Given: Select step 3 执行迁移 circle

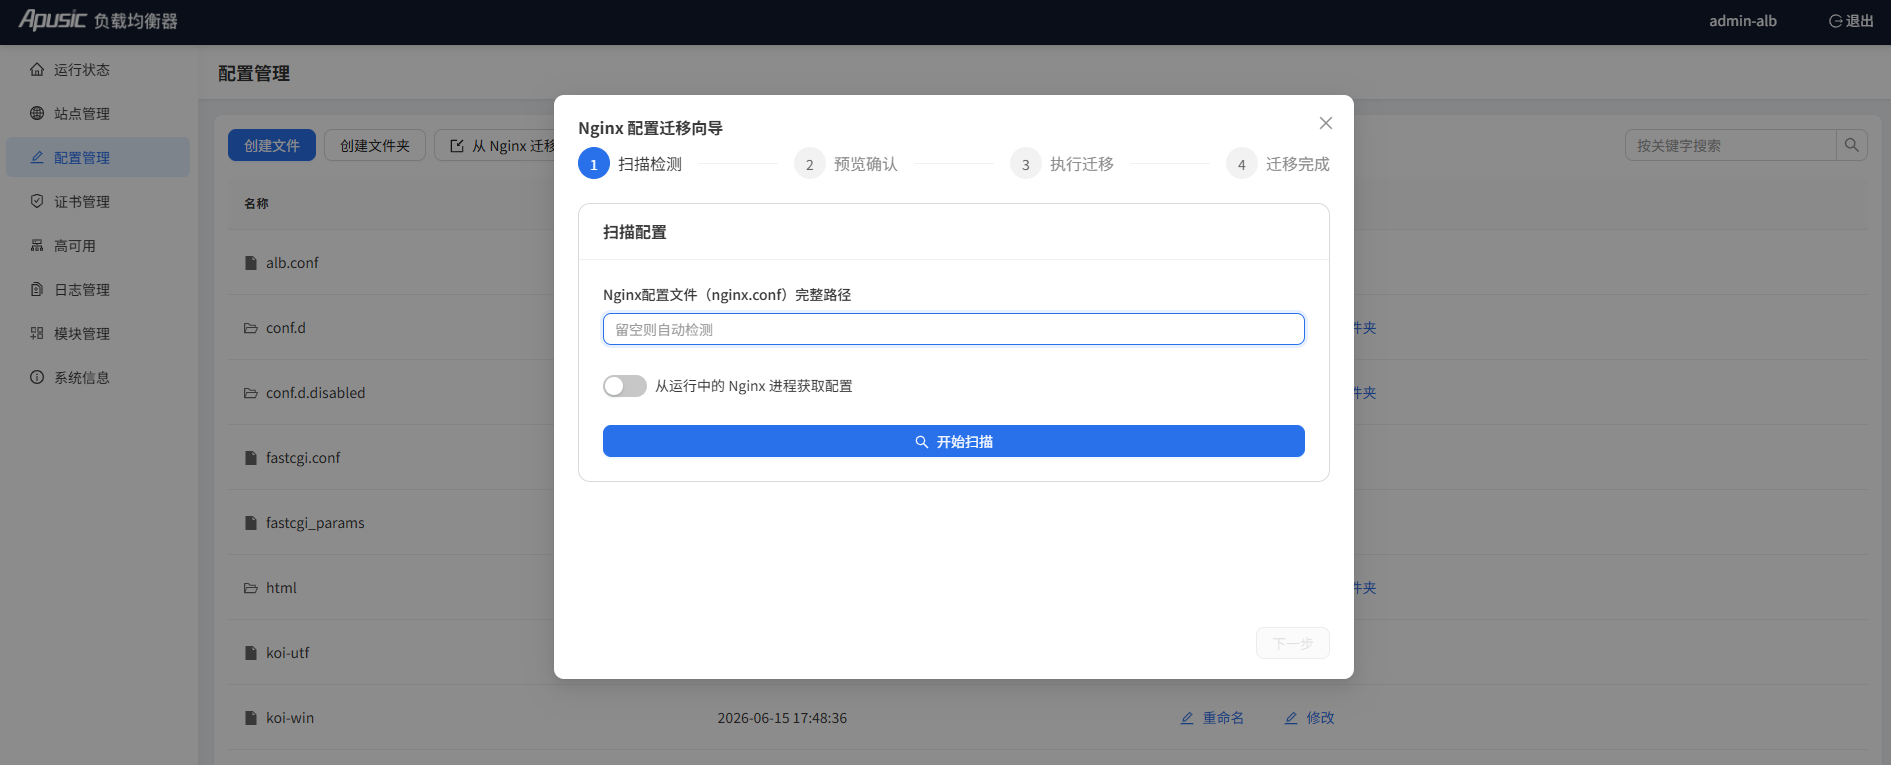Looking at the screenshot, I should [1026, 164].
